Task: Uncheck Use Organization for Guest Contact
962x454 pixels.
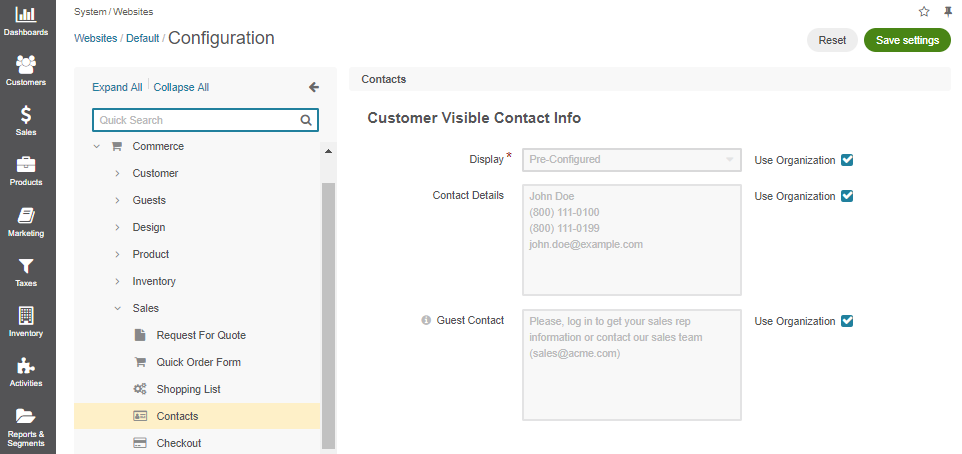Action: pyautogui.click(x=847, y=321)
